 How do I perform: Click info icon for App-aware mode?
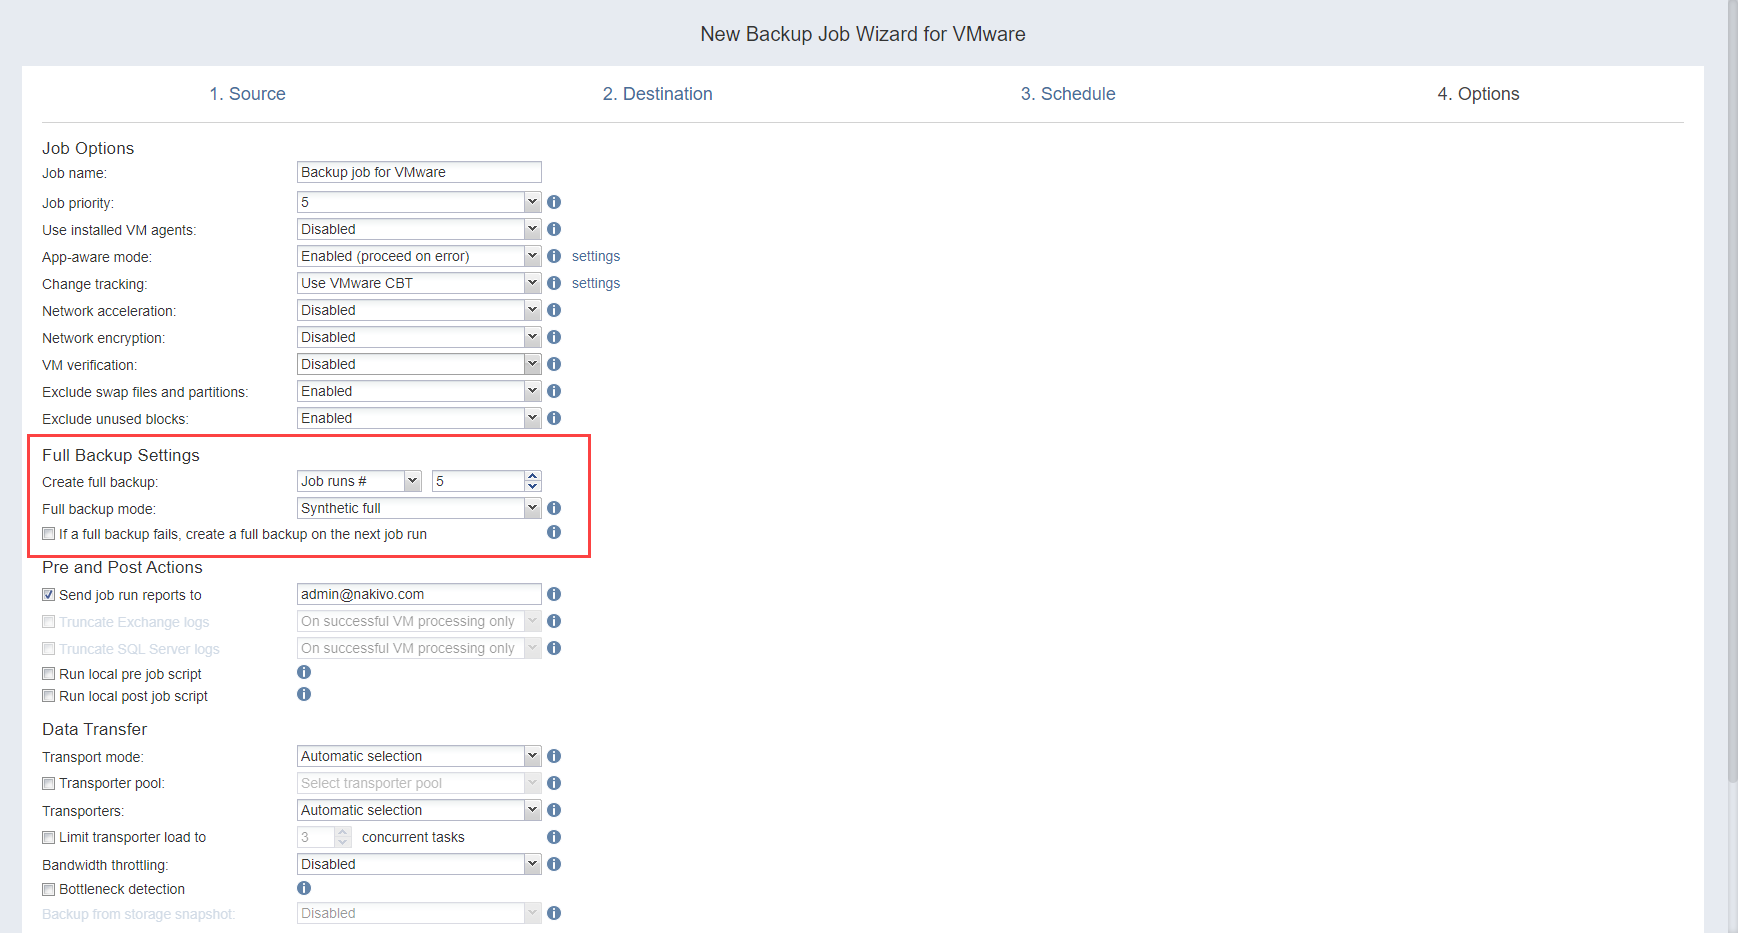click(554, 256)
